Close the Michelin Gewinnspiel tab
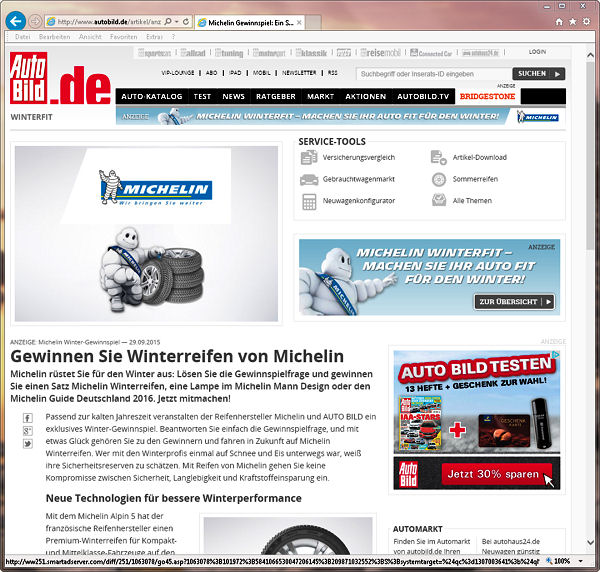Viewport: 600px width, 572px height. point(299,23)
